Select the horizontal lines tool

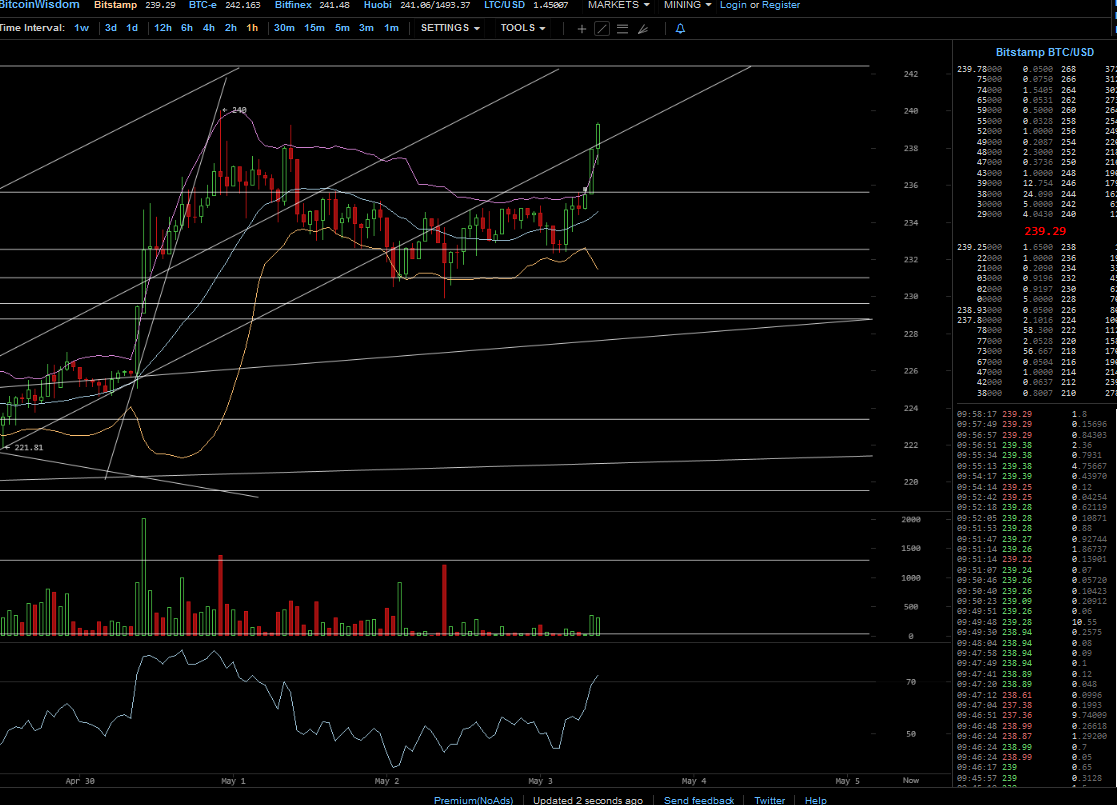coord(623,29)
